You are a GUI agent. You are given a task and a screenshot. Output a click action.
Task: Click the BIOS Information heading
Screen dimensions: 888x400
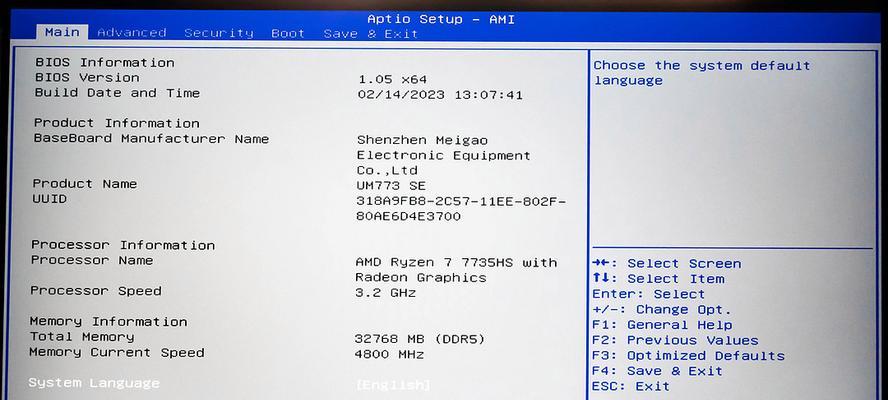click(x=105, y=62)
